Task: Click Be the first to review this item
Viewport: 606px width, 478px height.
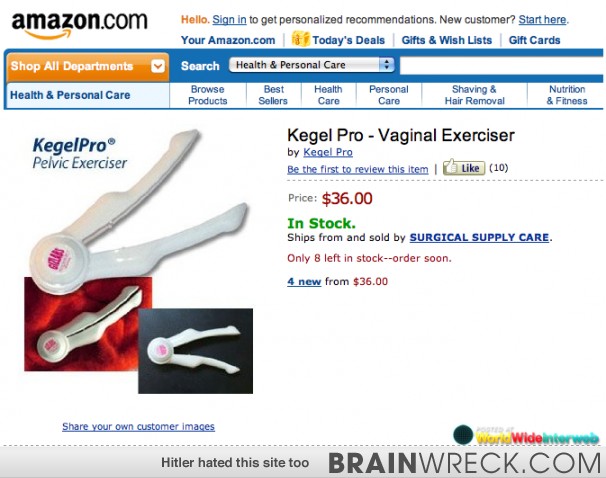Action: click(x=357, y=169)
